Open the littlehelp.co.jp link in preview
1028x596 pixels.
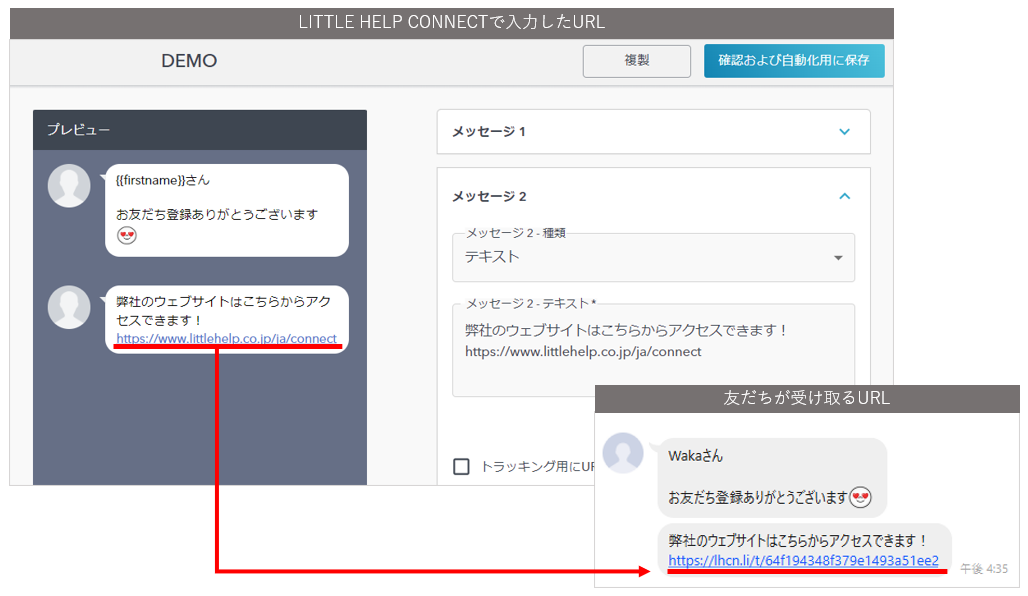tap(226, 339)
